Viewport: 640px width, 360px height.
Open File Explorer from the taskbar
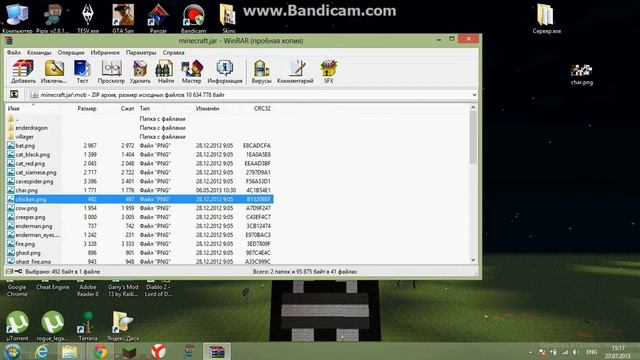click(70, 351)
